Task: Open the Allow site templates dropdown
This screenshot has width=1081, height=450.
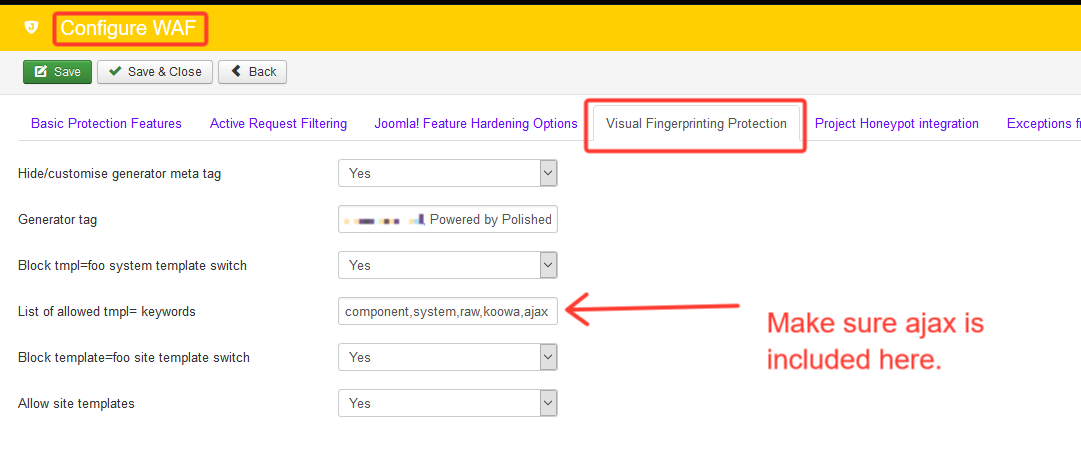Action: pyautogui.click(x=447, y=403)
